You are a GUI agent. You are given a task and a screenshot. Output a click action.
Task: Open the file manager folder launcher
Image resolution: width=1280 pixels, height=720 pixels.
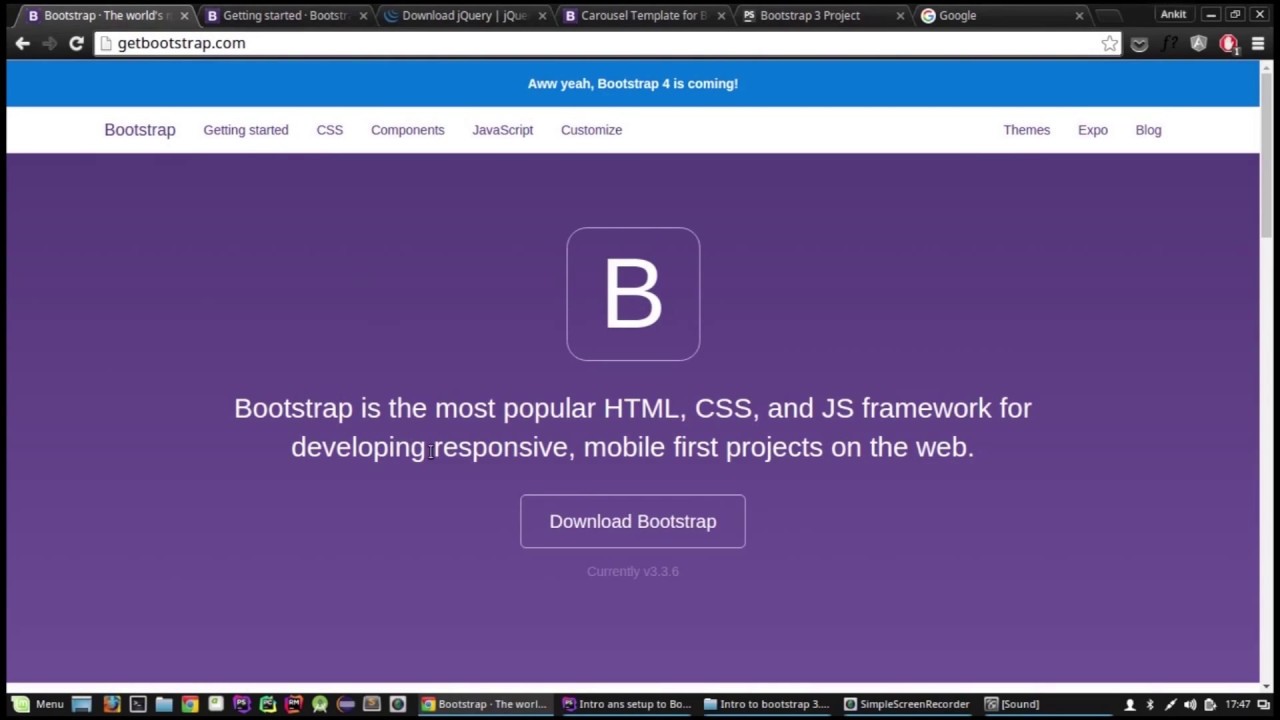pyautogui.click(x=164, y=704)
